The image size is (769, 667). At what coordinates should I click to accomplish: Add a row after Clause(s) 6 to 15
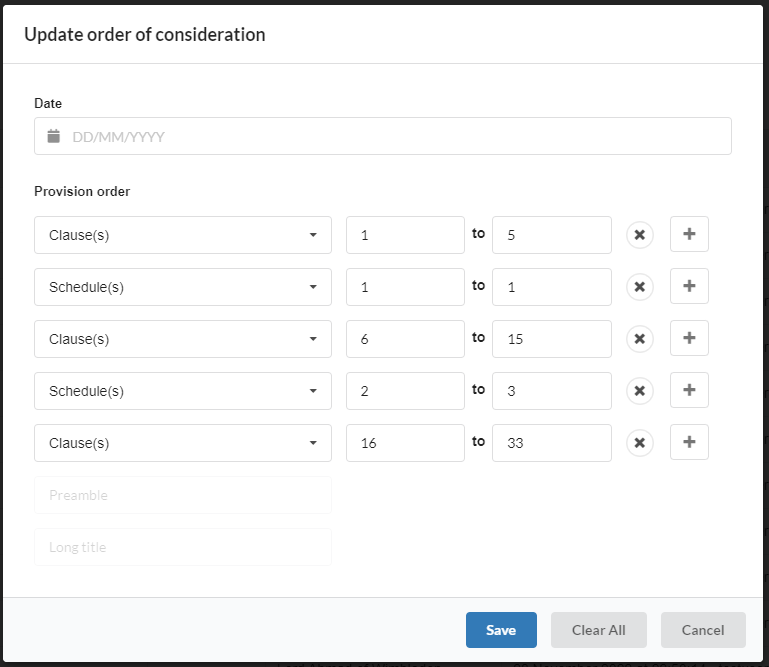tap(689, 338)
